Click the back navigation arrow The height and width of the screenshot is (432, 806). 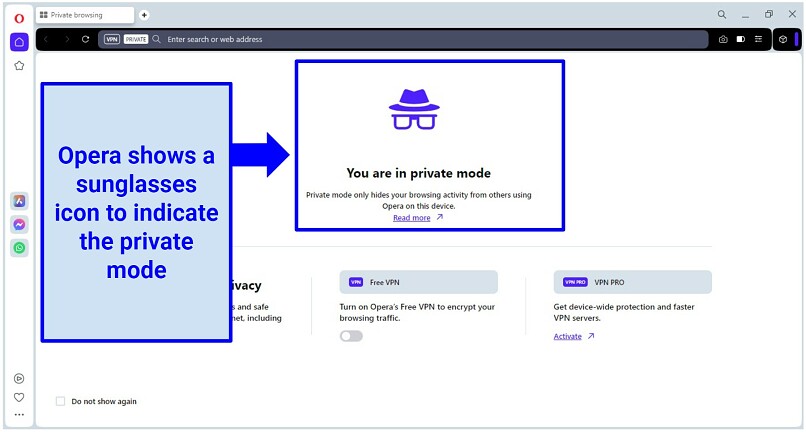pos(46,39)
